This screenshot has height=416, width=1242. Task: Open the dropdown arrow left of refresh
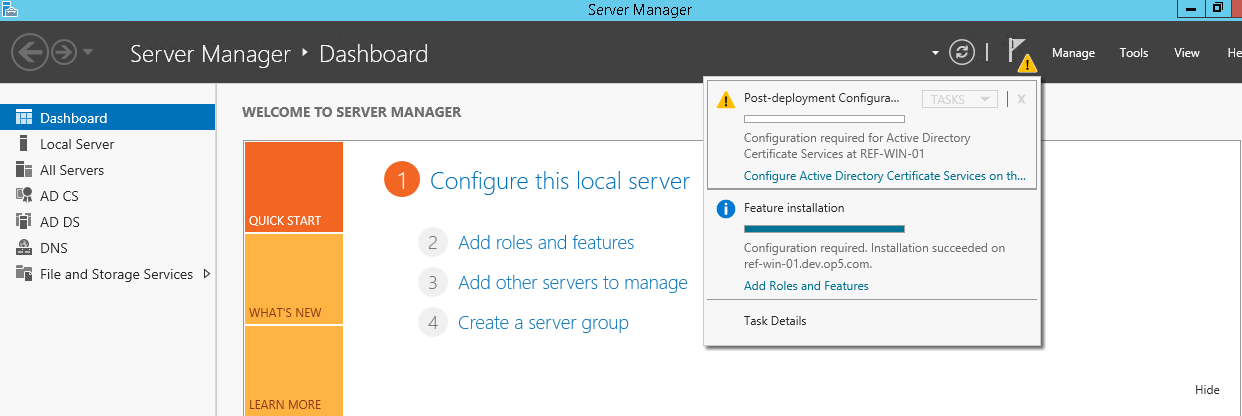click(x=935, y=52)
